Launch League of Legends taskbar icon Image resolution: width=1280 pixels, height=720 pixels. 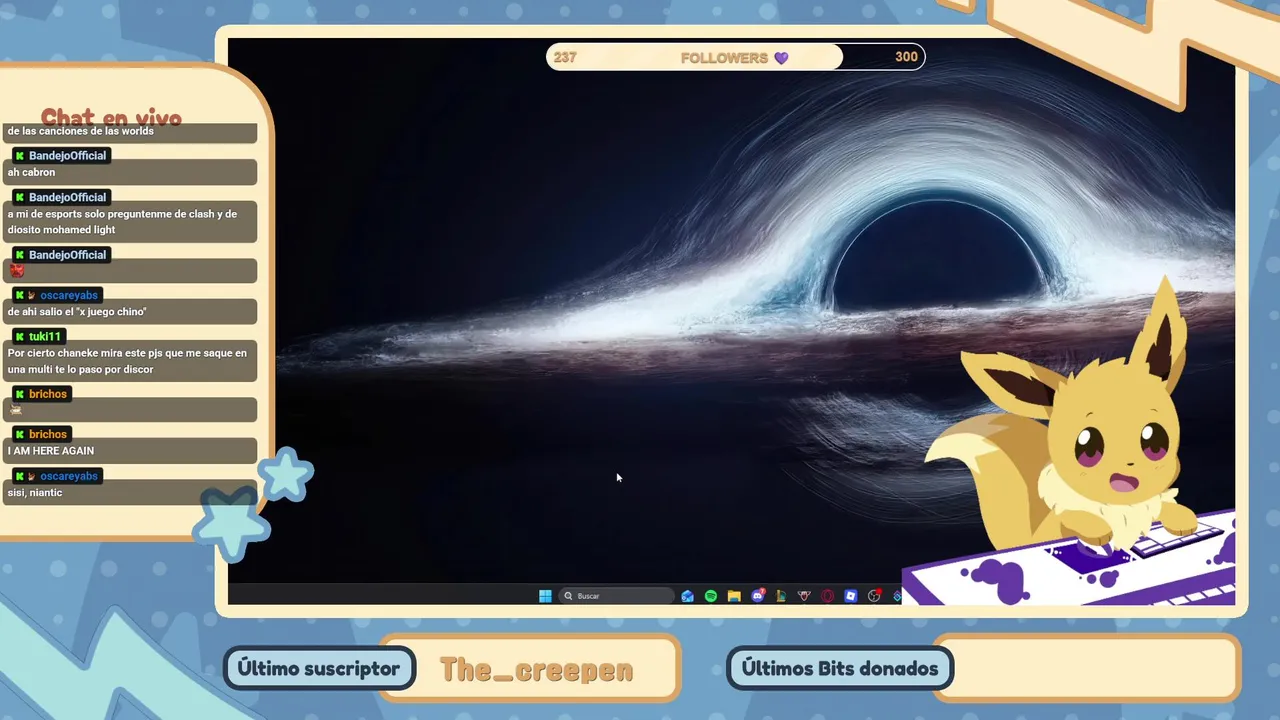coord(781,596)
